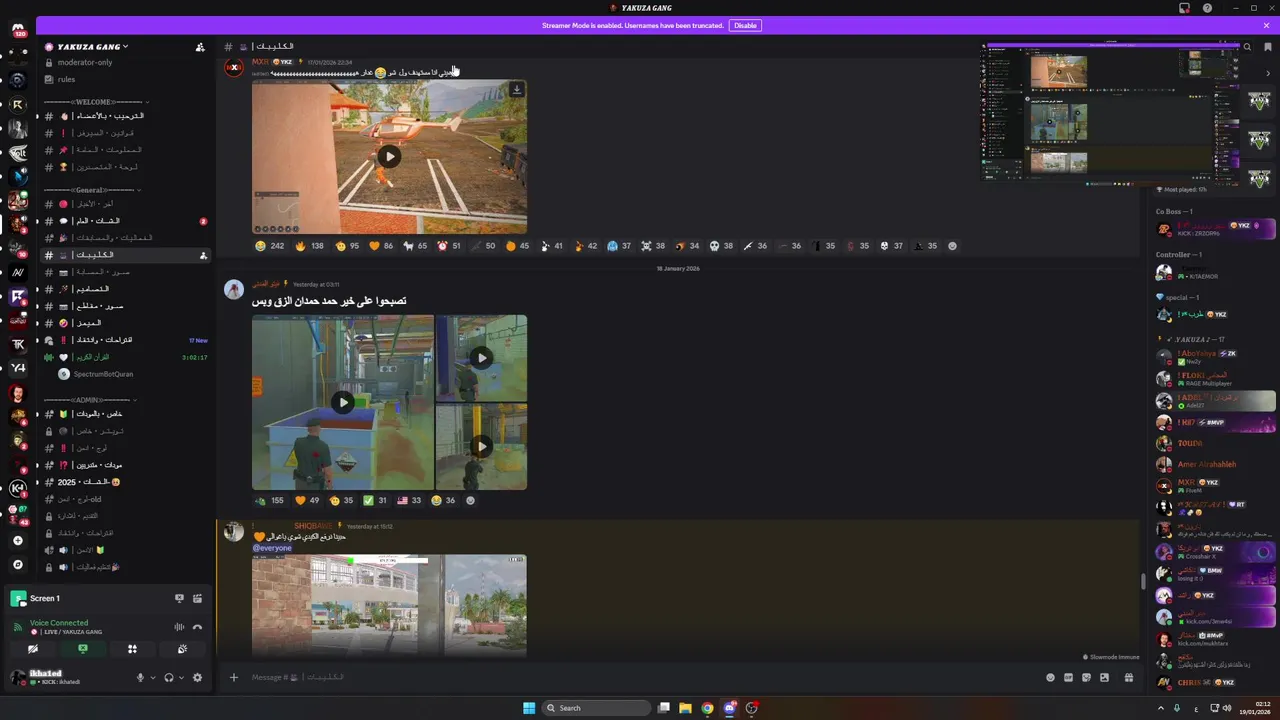The width and height of the screenshot is (1280, 720).
Task: Open the rules channel
Action: (x=124, y=79)
